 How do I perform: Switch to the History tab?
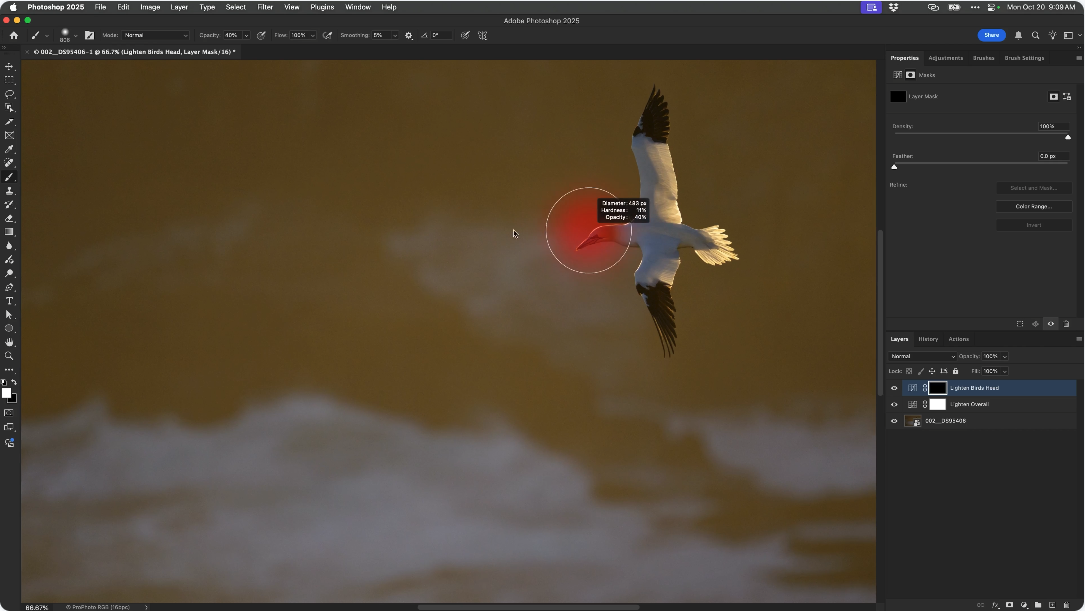928,339
